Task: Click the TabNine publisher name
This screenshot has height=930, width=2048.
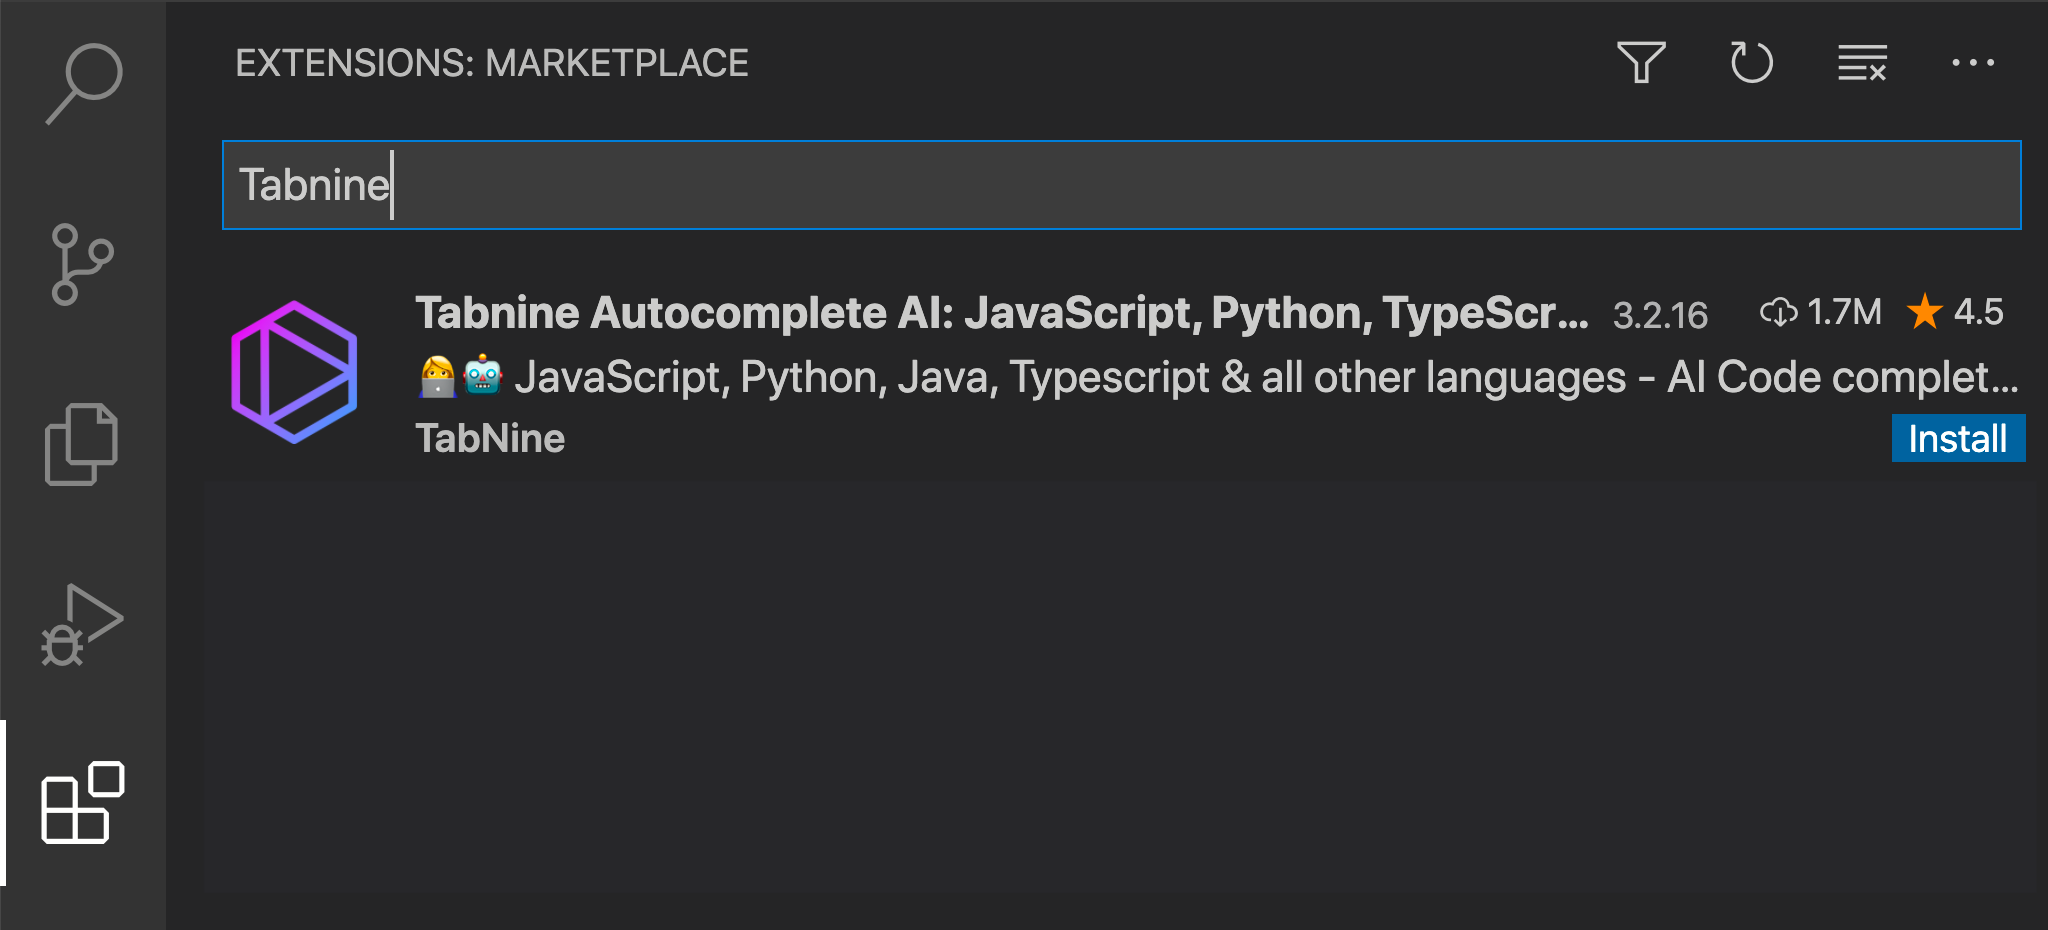Action: 490,439
